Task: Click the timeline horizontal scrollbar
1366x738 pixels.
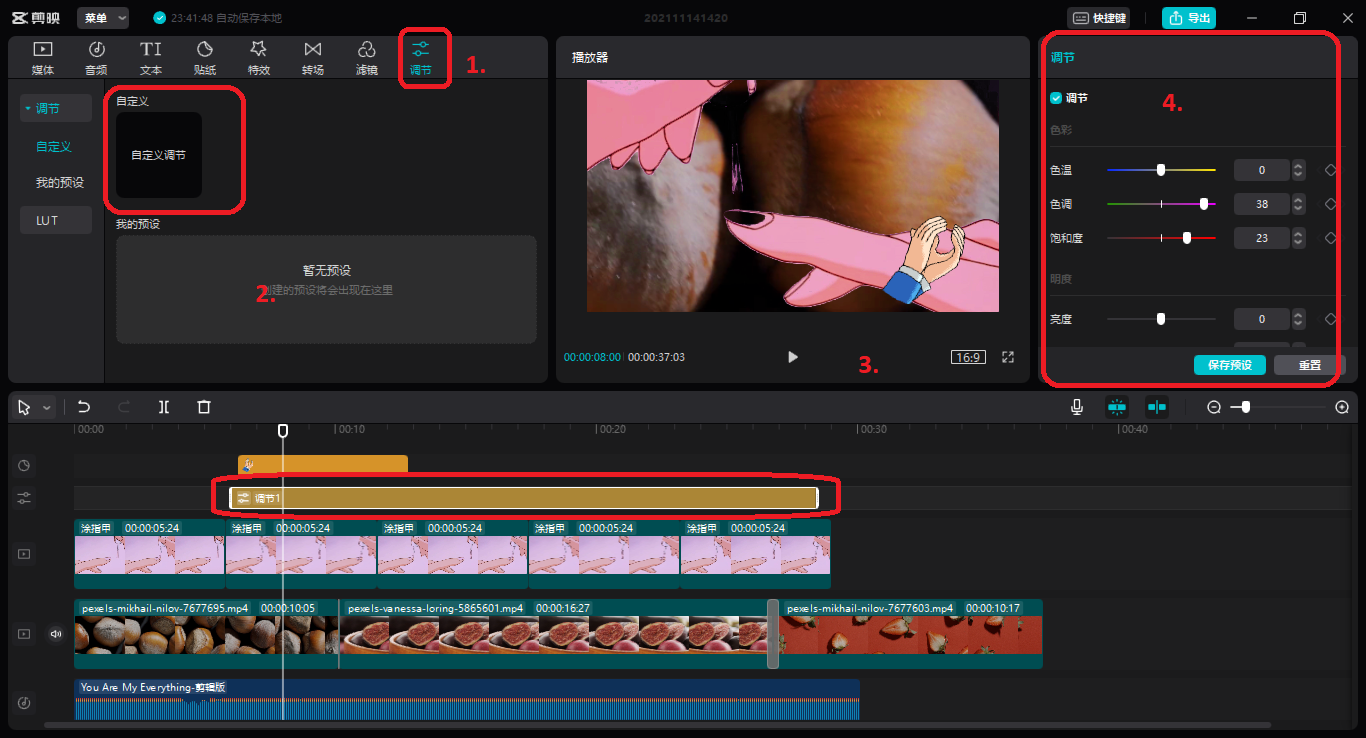Action: (658, 725)
